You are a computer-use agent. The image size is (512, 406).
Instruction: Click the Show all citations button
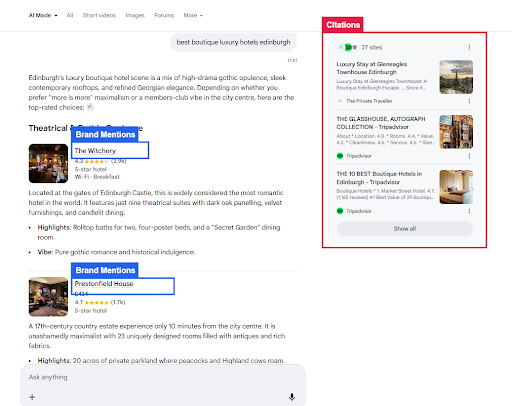[405, 229]
